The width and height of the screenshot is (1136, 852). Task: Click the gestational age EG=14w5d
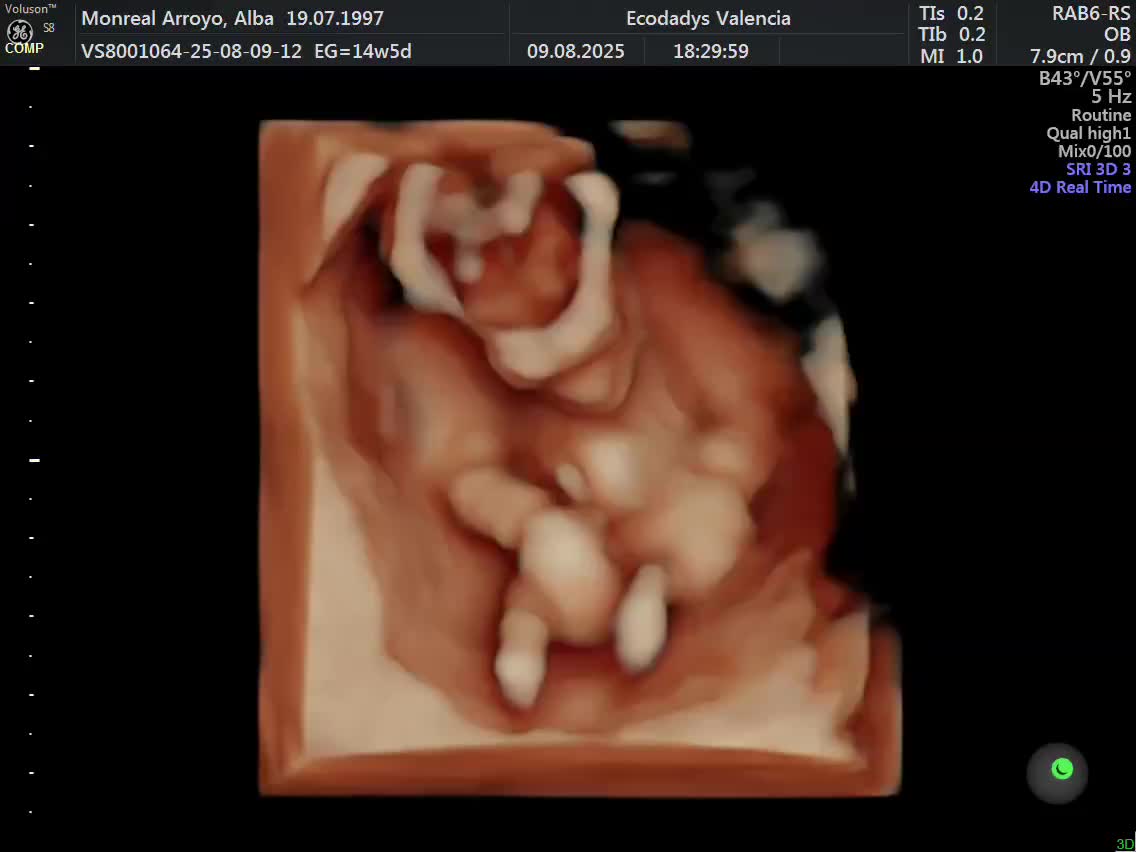pos(363,51)
